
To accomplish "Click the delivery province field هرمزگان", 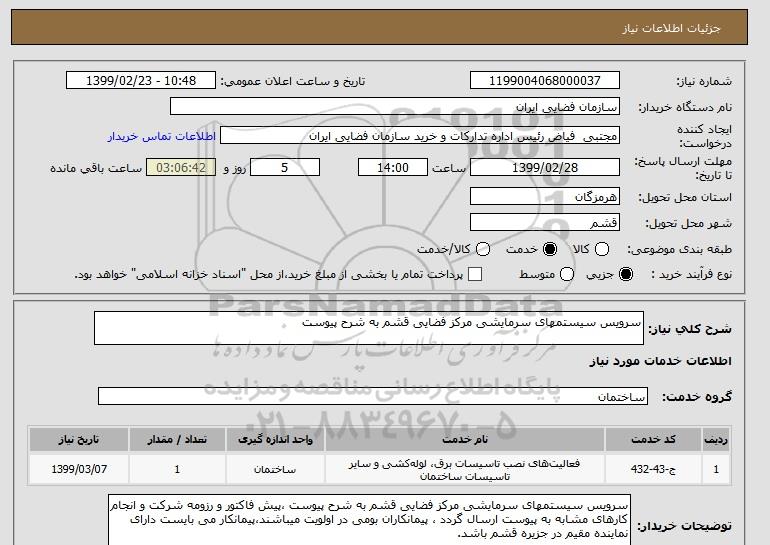I will point(545,196).
